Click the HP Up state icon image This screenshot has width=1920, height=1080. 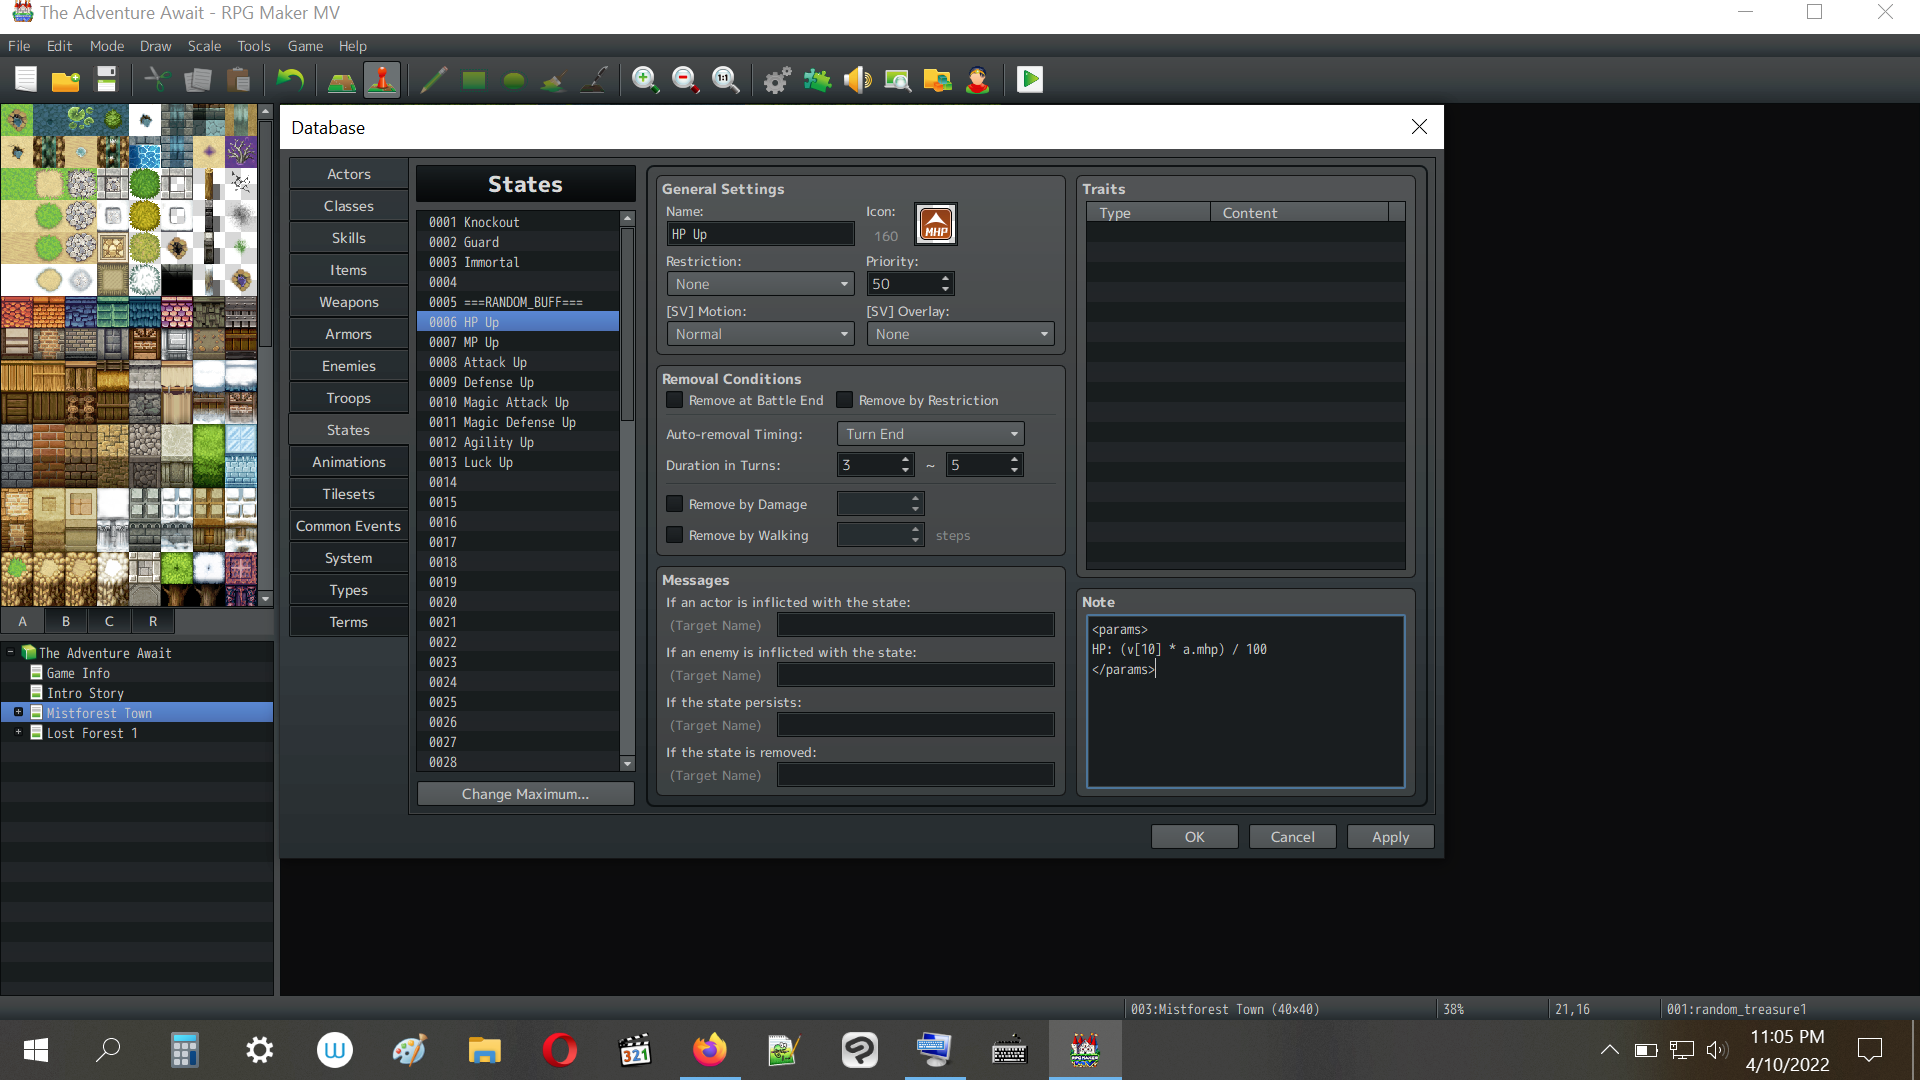coord(936,224)
